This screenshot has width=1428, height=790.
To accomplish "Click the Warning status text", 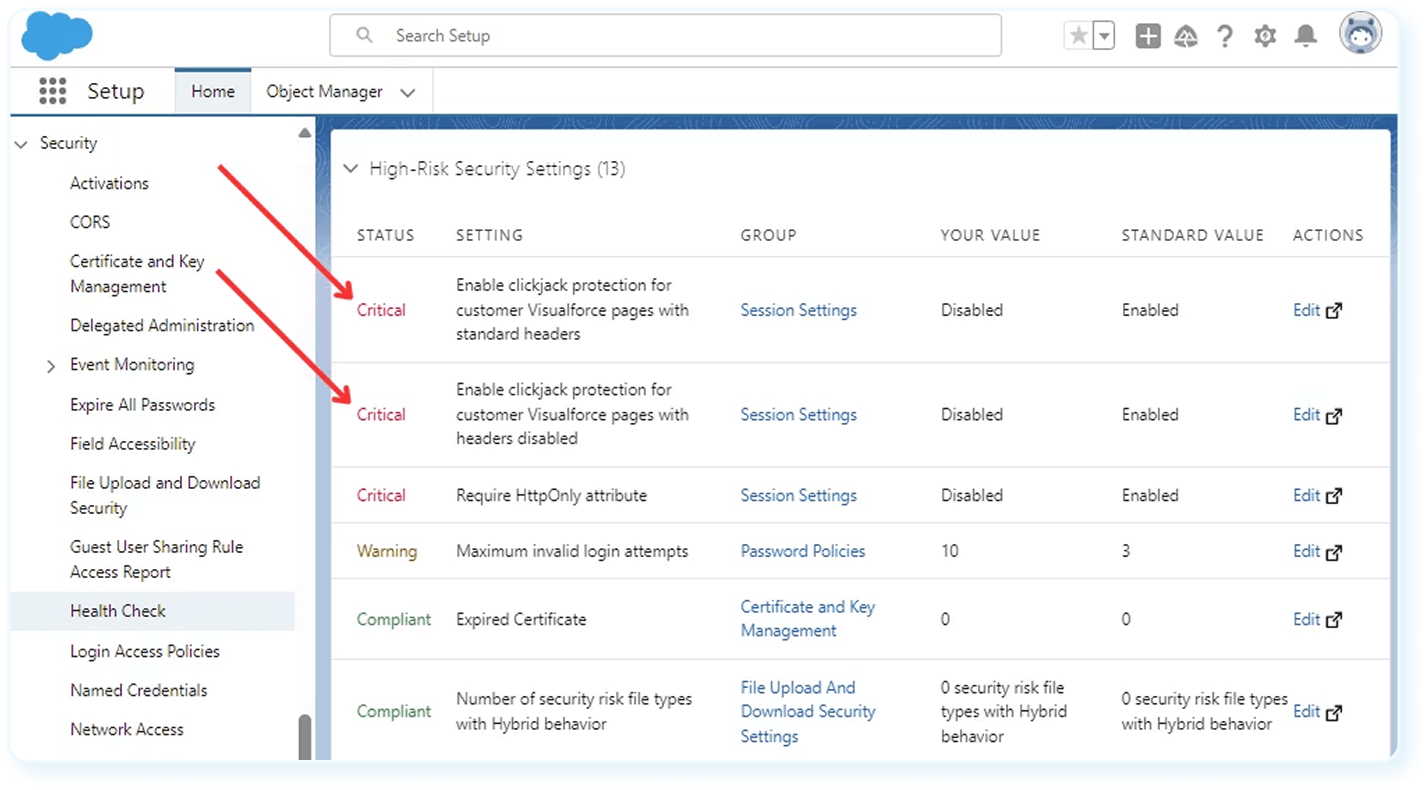I will tap(386, 551).
